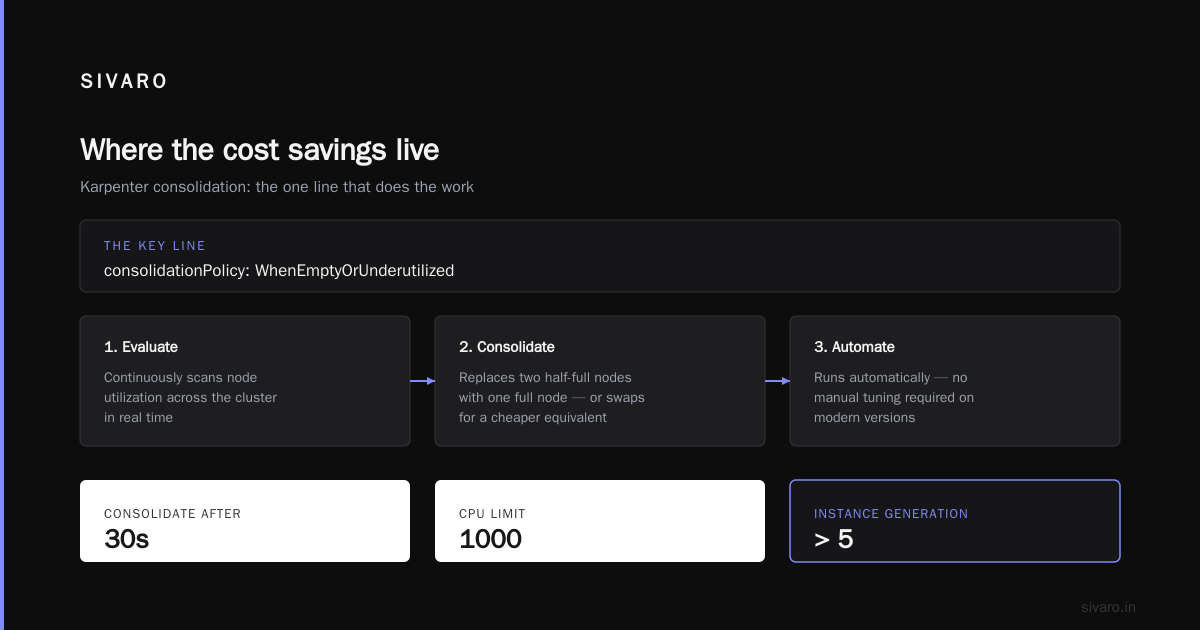The width and height of the screenshot is (1200, 630).
Task: Select the 'Where the cost savings live' heading
Action: (260, 150)
